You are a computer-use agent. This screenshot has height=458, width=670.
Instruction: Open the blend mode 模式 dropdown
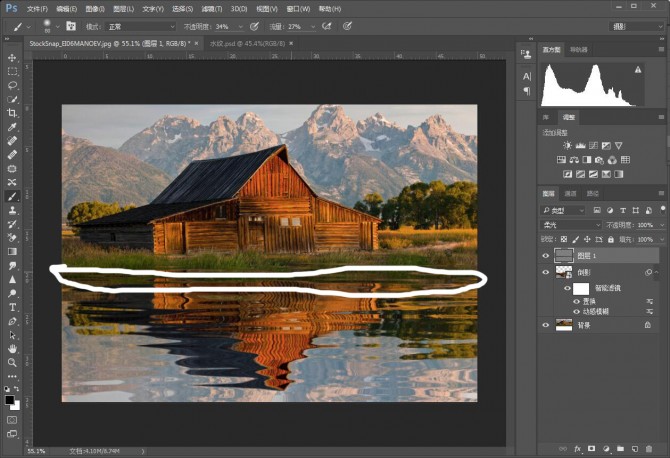(139, 26)
